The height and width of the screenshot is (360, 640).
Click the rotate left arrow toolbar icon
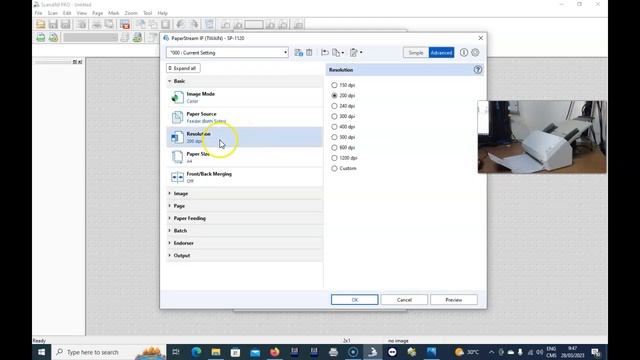pos(180,24)
